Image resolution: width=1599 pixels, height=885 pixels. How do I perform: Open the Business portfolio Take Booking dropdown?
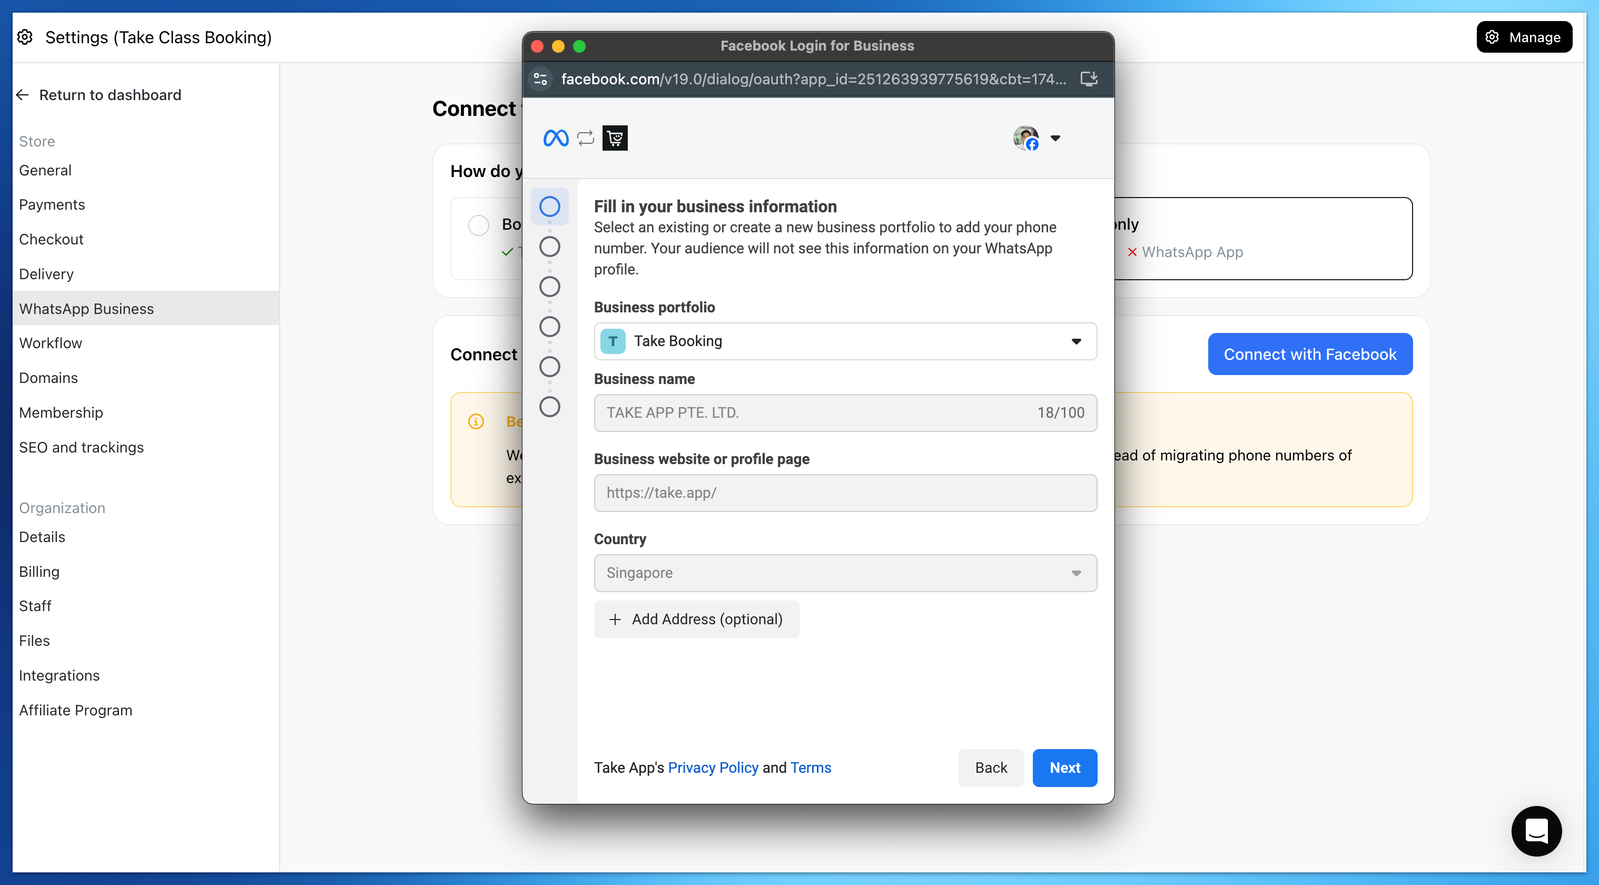pos(845,341)
